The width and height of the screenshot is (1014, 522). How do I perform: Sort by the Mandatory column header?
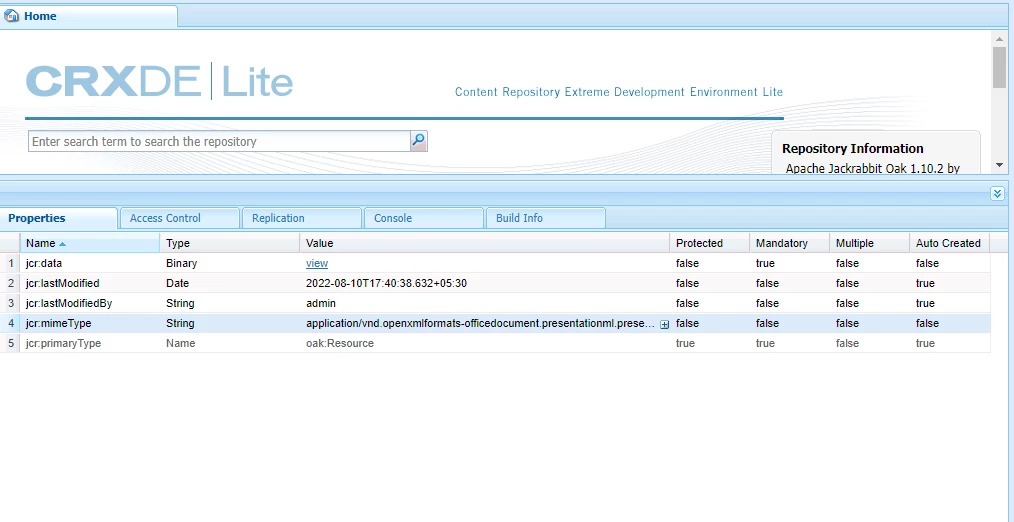pos(790,243)
